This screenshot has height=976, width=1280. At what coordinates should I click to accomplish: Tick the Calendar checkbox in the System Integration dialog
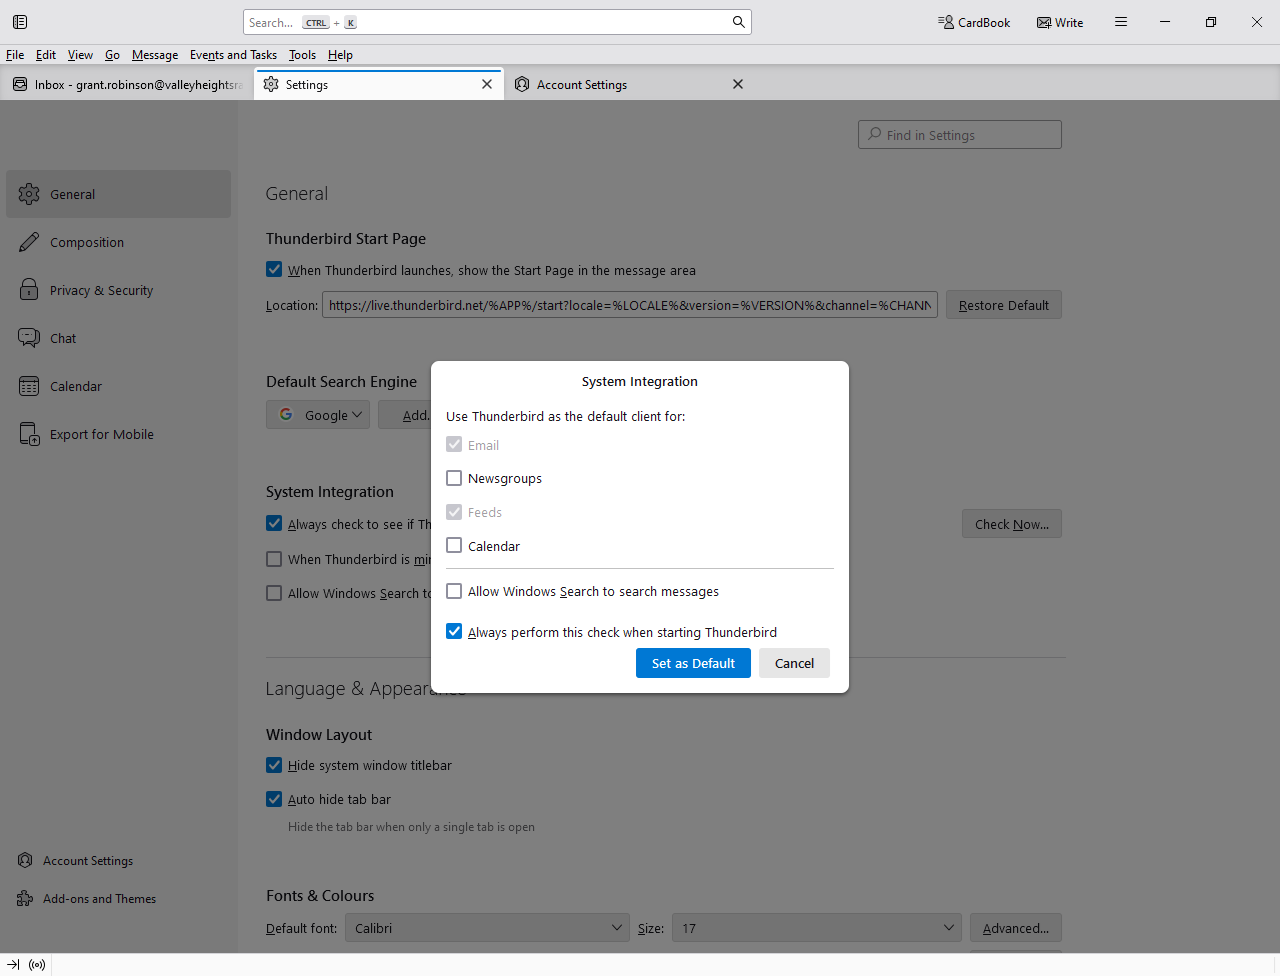454,545
